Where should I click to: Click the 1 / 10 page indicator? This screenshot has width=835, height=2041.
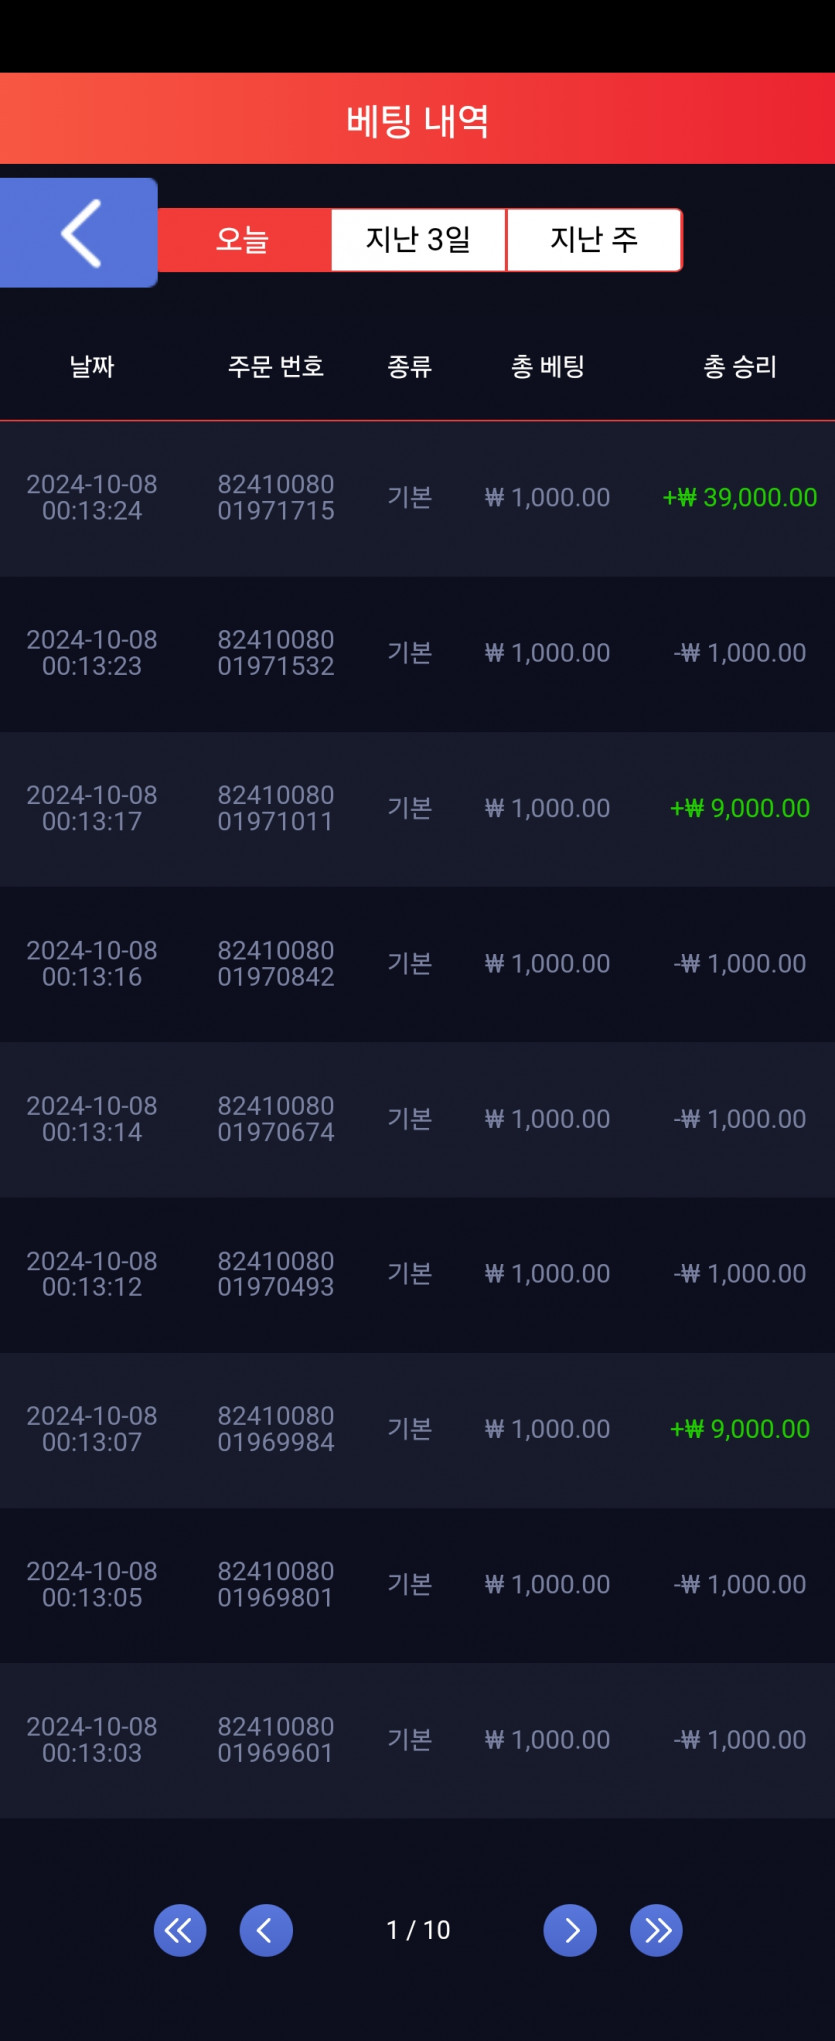pos(418,1930)
